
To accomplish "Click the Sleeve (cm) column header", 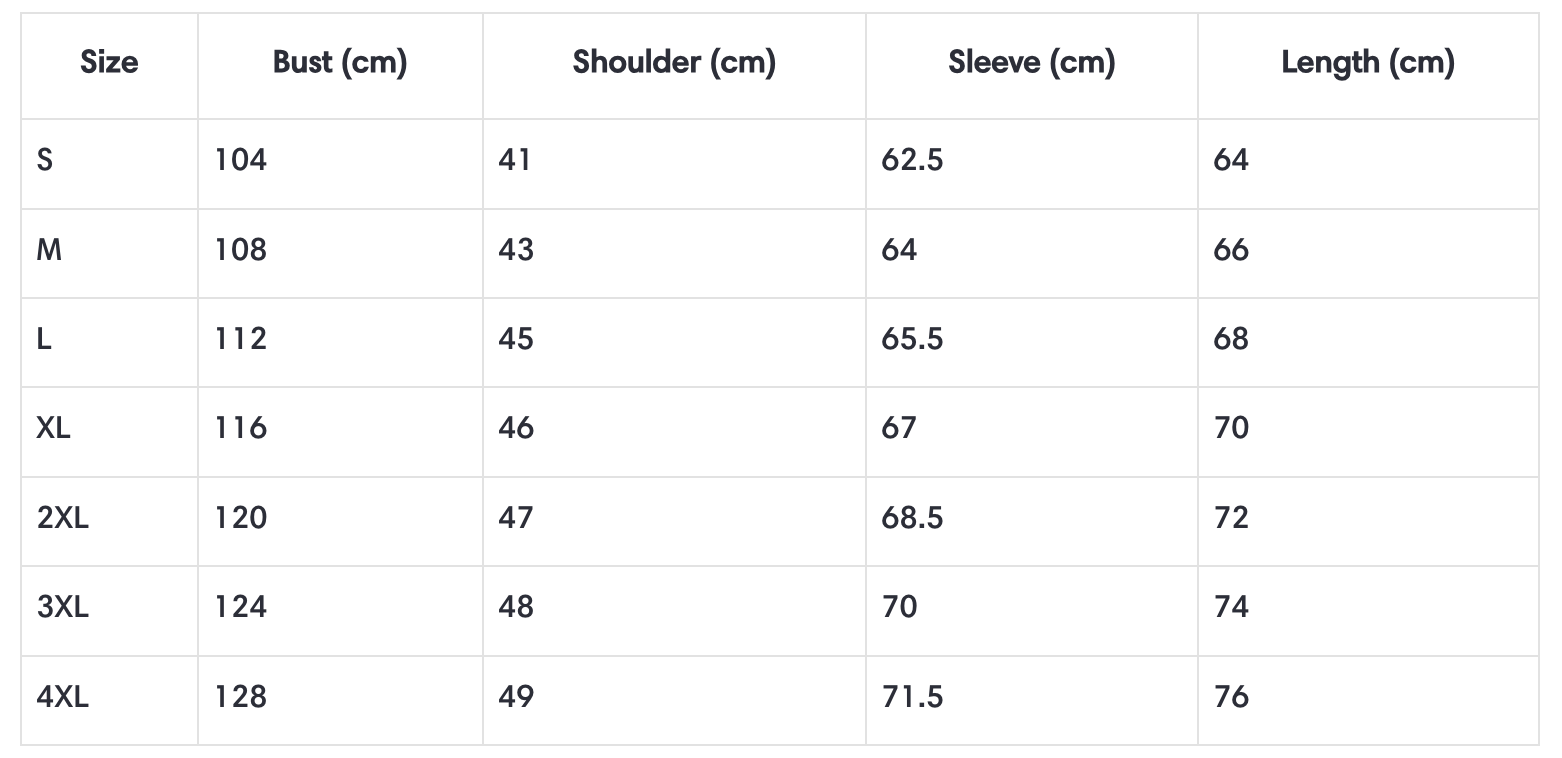I will click(x=1031, y=62).
